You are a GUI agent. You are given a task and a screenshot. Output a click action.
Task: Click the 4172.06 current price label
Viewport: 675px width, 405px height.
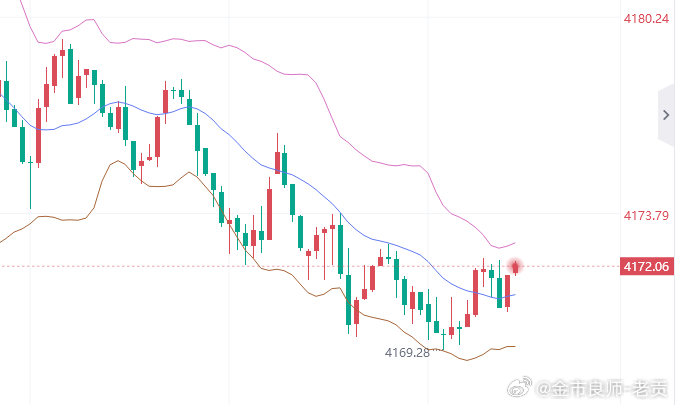(x=647, y=266)
